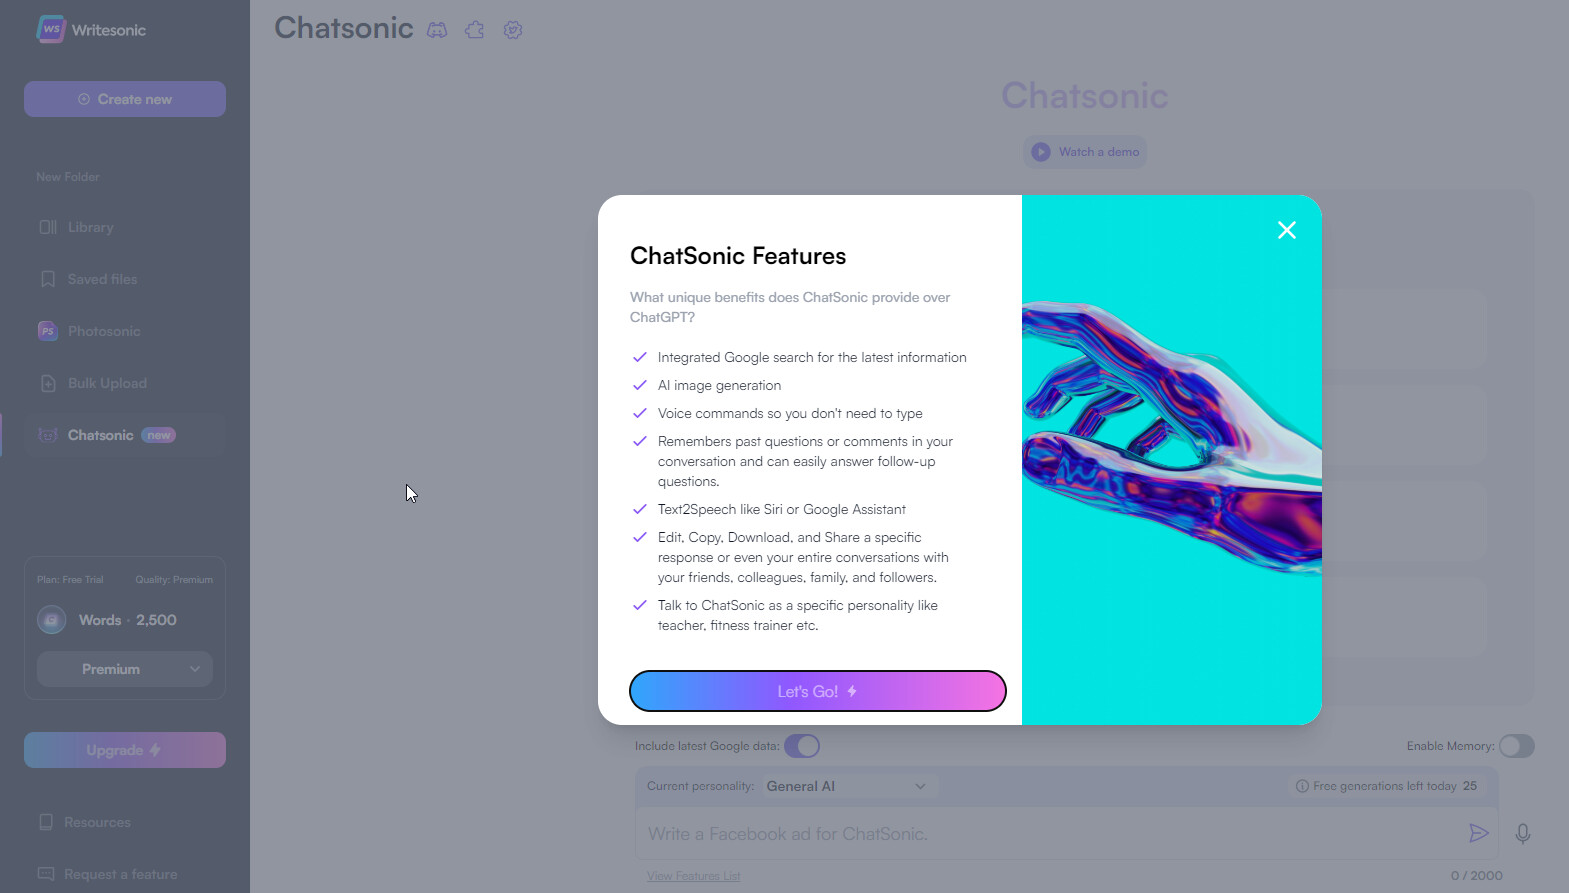The width and height of the screenshot is (1569, 893).
Task: Click free generations info icon
Action: (1302, 786)
